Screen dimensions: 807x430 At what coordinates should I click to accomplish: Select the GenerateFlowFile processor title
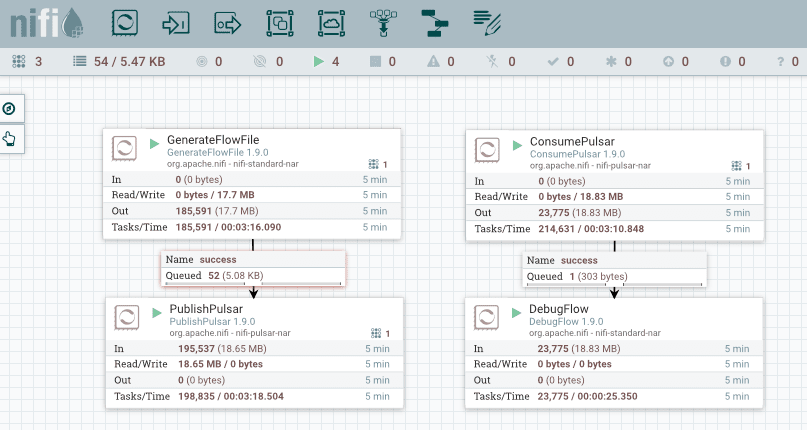(x=213, y=140)
